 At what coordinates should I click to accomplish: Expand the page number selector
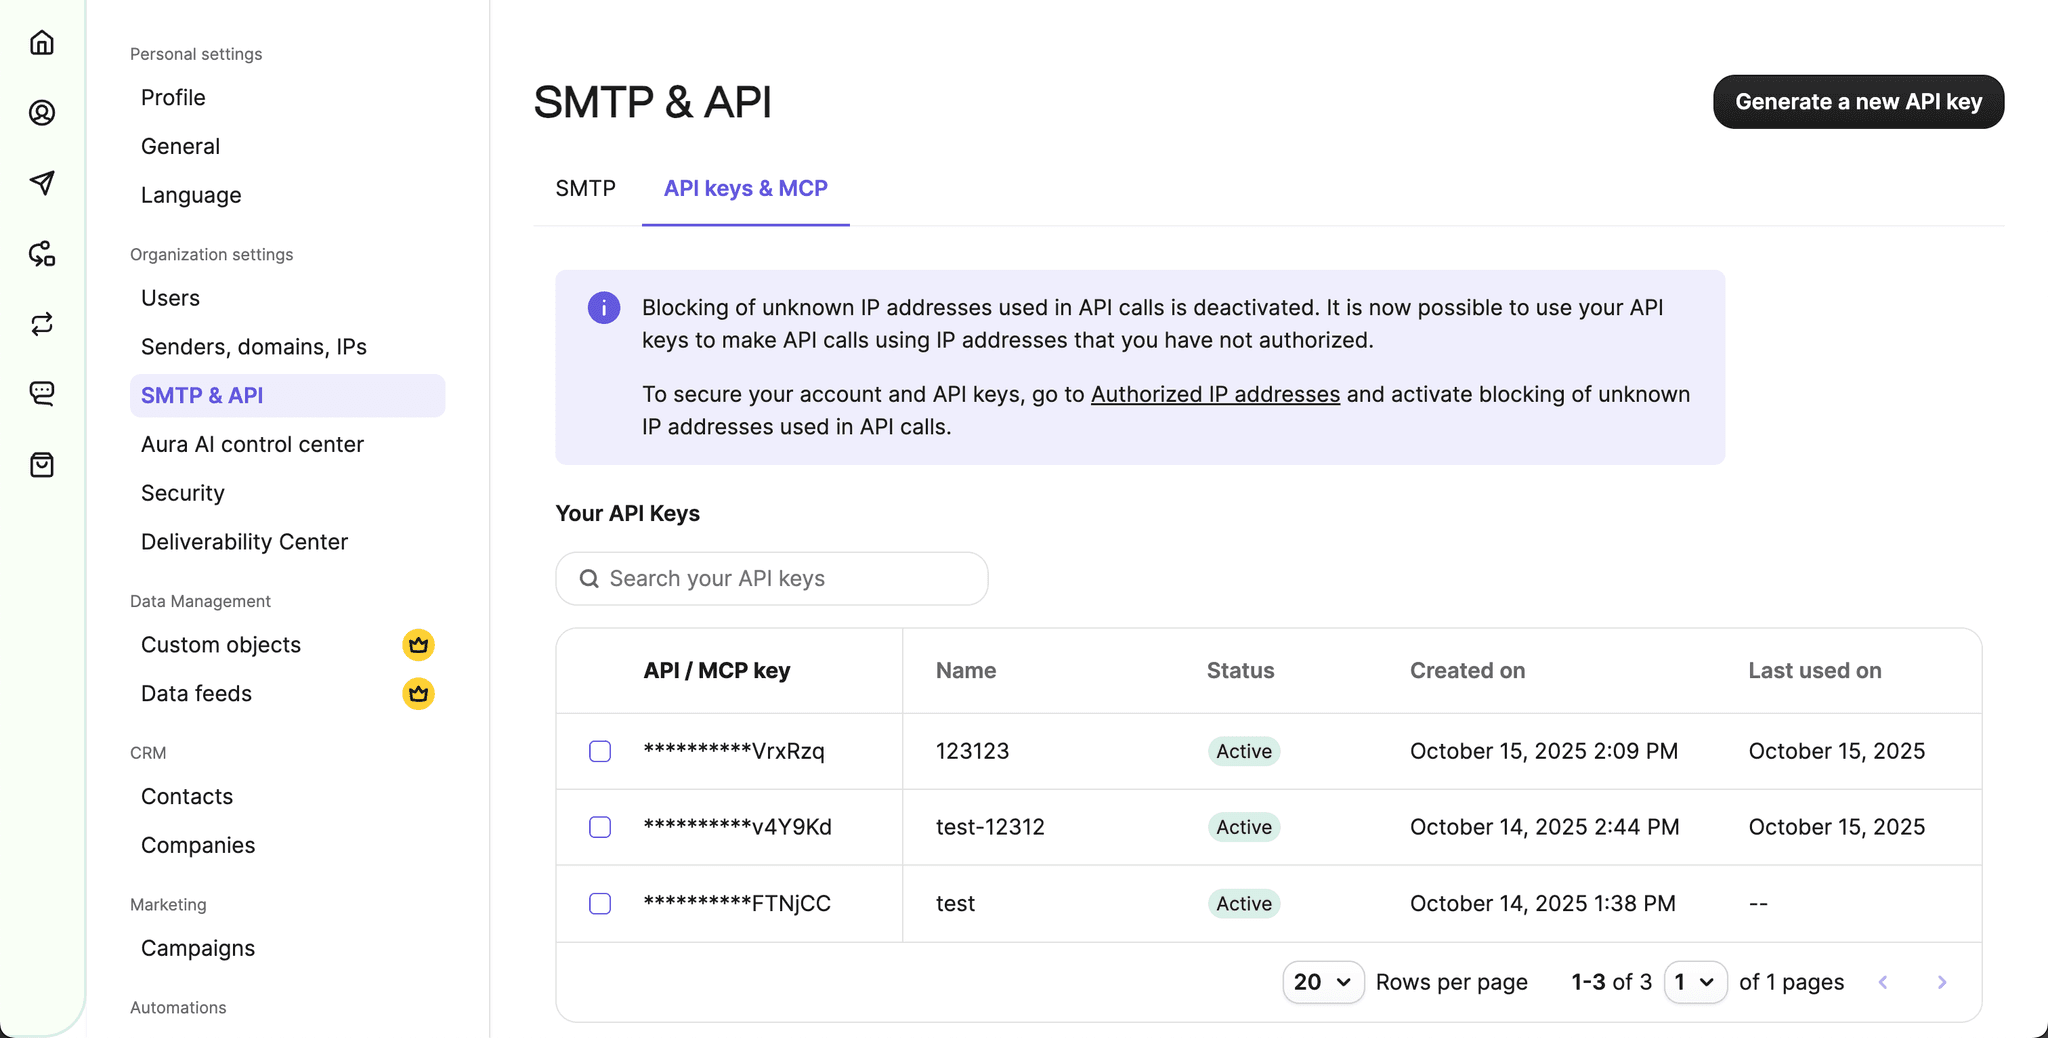pyautogui.click(x=1695, y=982)
